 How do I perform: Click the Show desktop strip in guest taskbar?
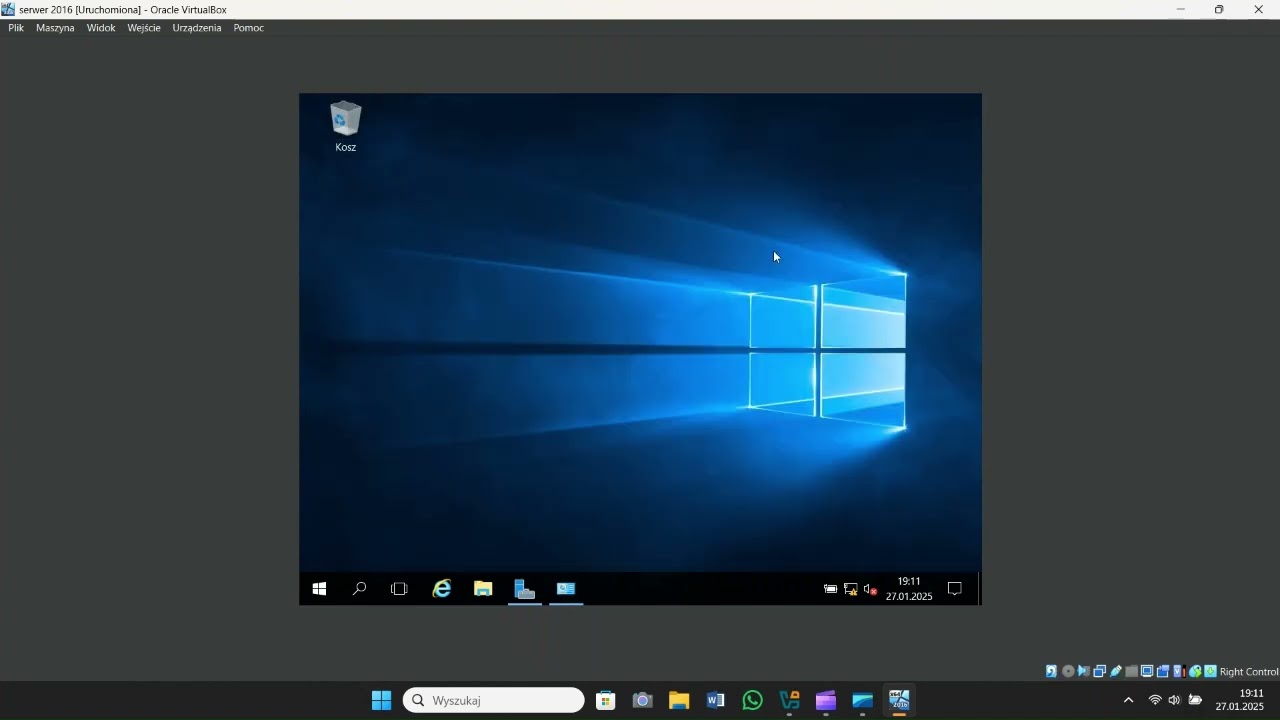tap(979, 589)
